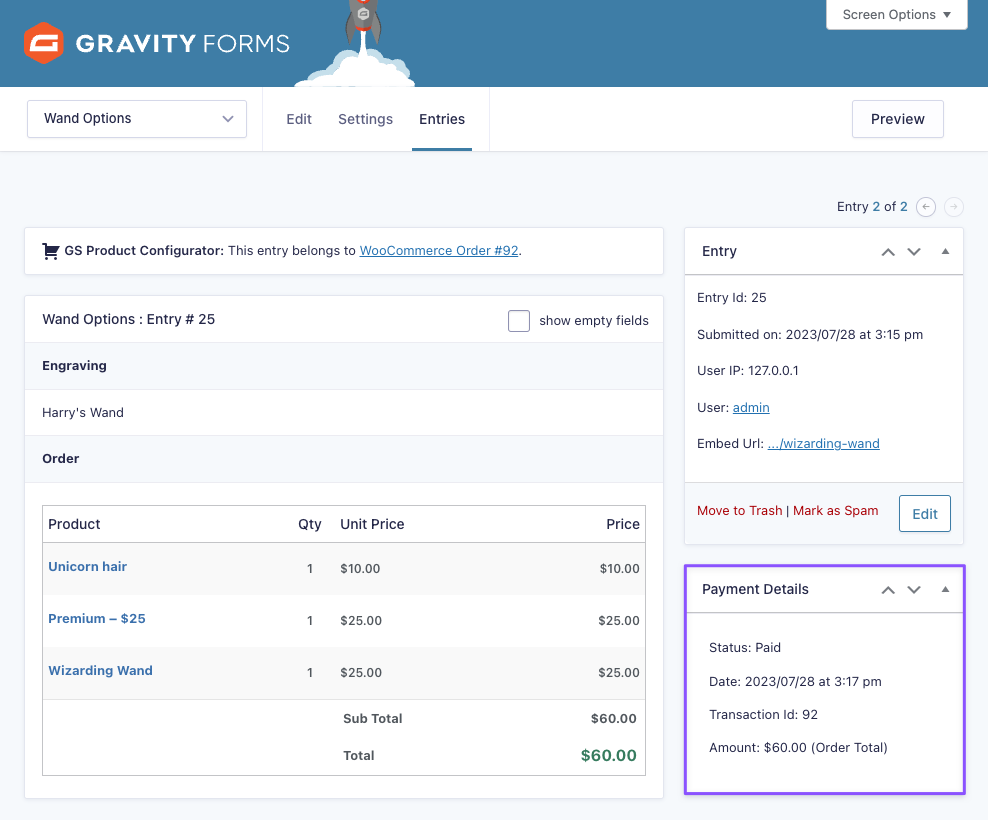988x820 pixels.
Task: Open the admin user link
Action: tap(751, 407)
